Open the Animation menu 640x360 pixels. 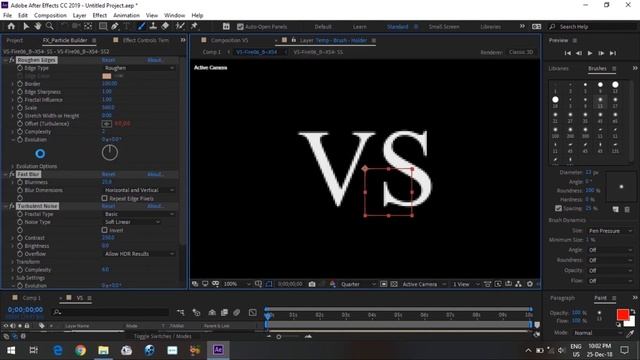pyautogui.click(x=126, y=16)
